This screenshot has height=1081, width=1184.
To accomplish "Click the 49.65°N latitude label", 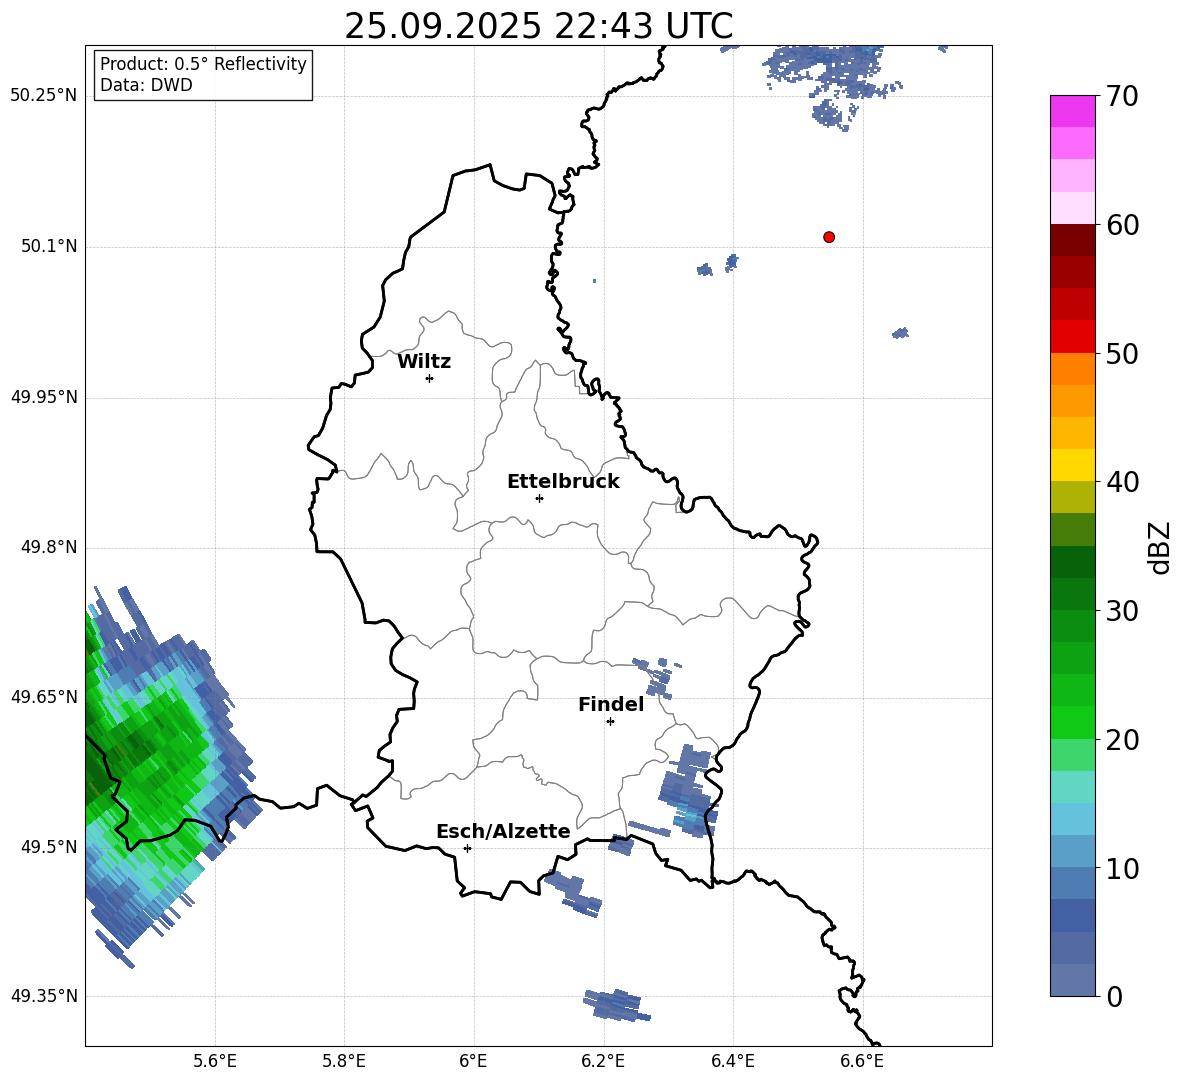I will coord(44,696).
